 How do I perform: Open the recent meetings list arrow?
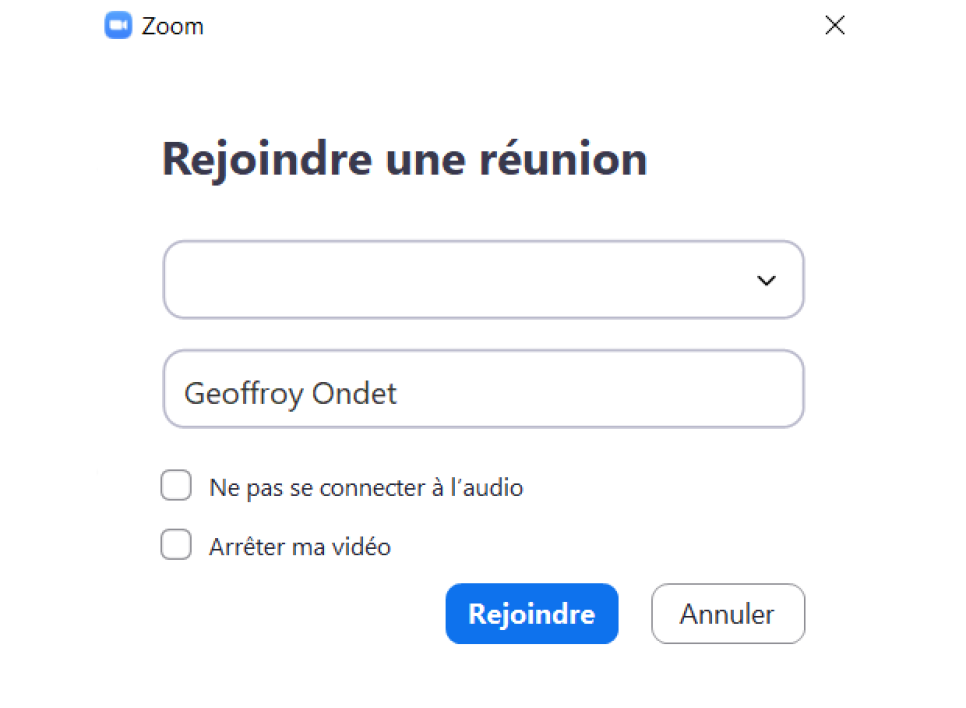click(766, 280)
